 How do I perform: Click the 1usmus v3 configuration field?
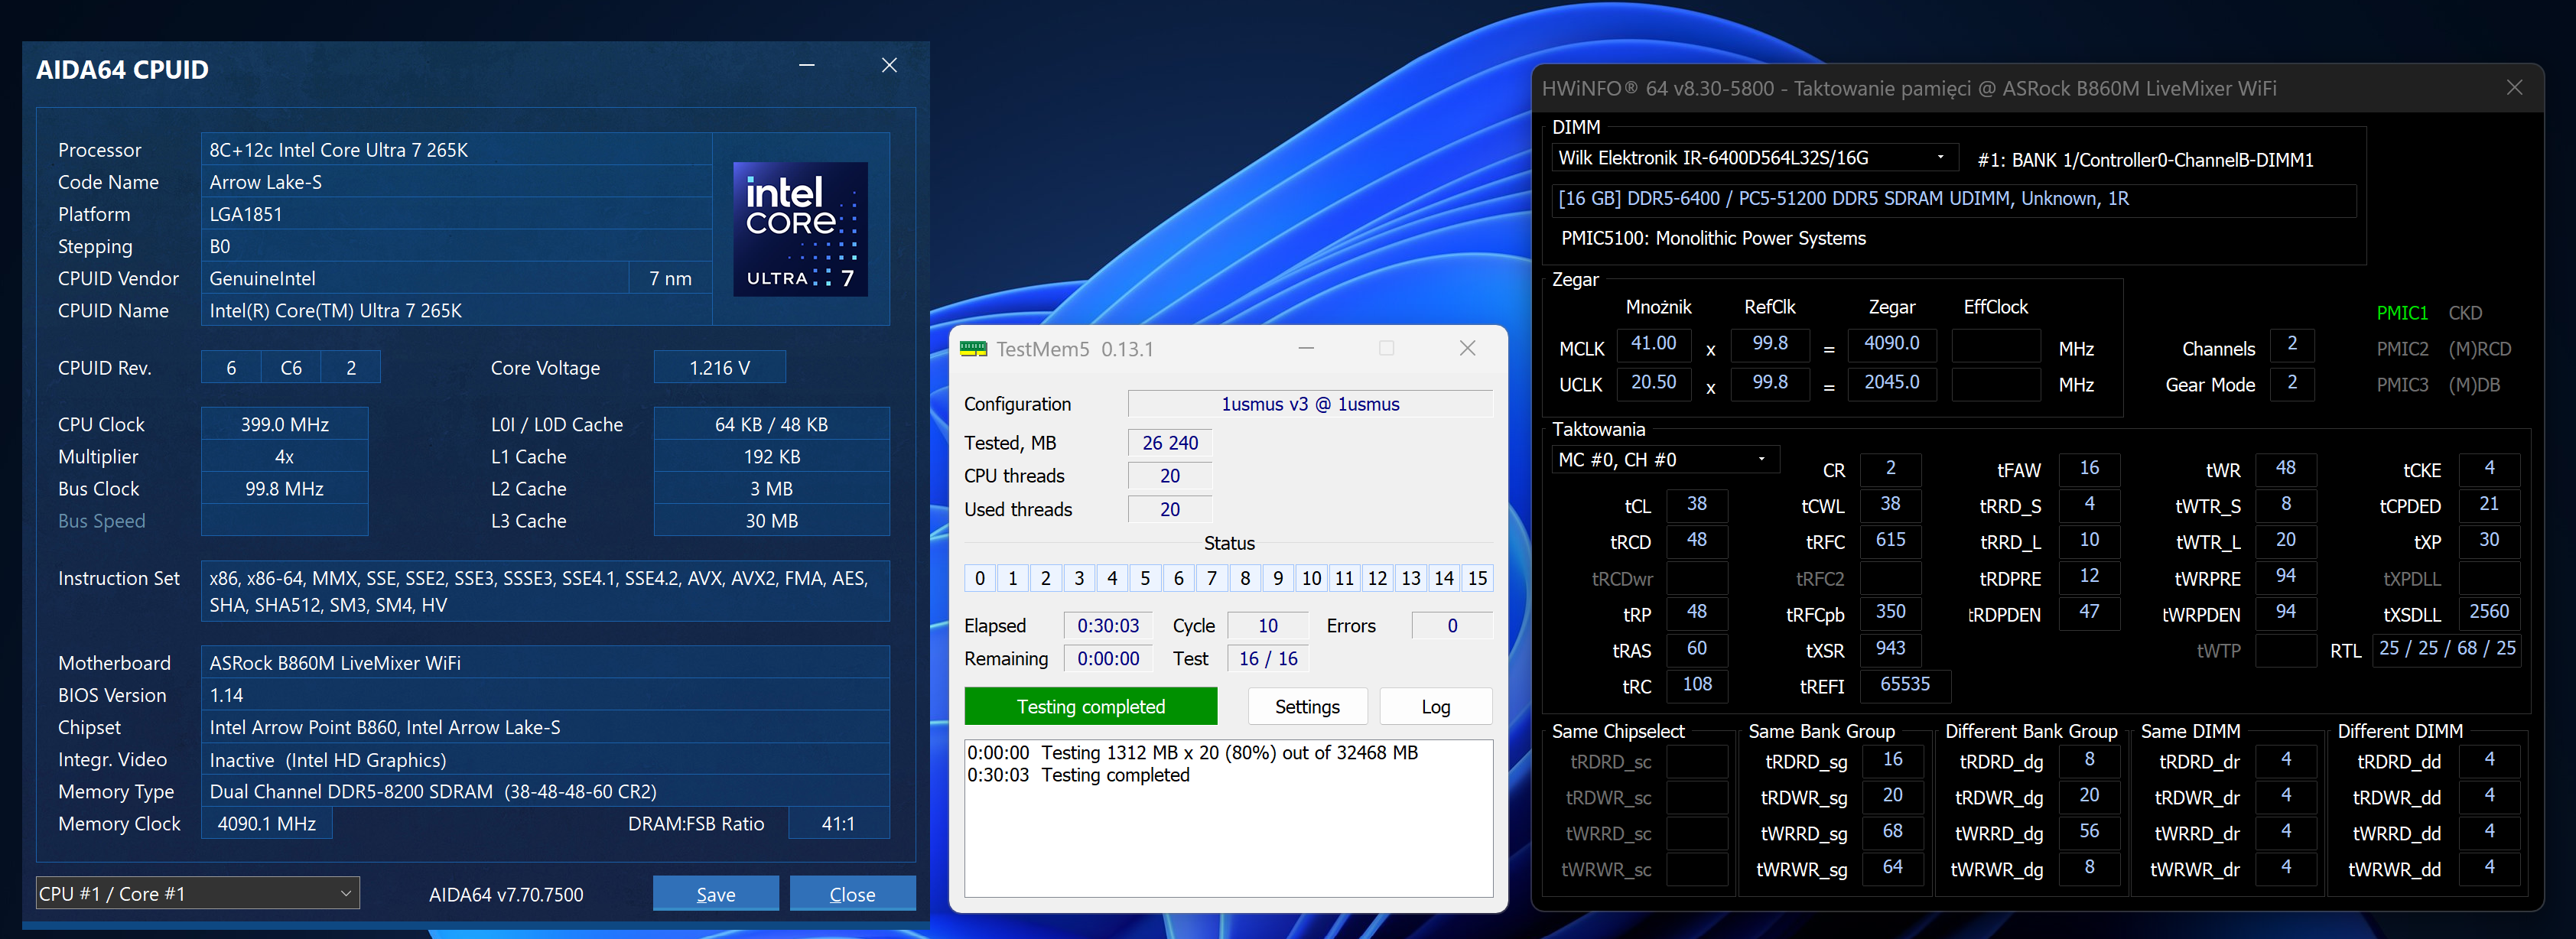(x=1309, y=404)
